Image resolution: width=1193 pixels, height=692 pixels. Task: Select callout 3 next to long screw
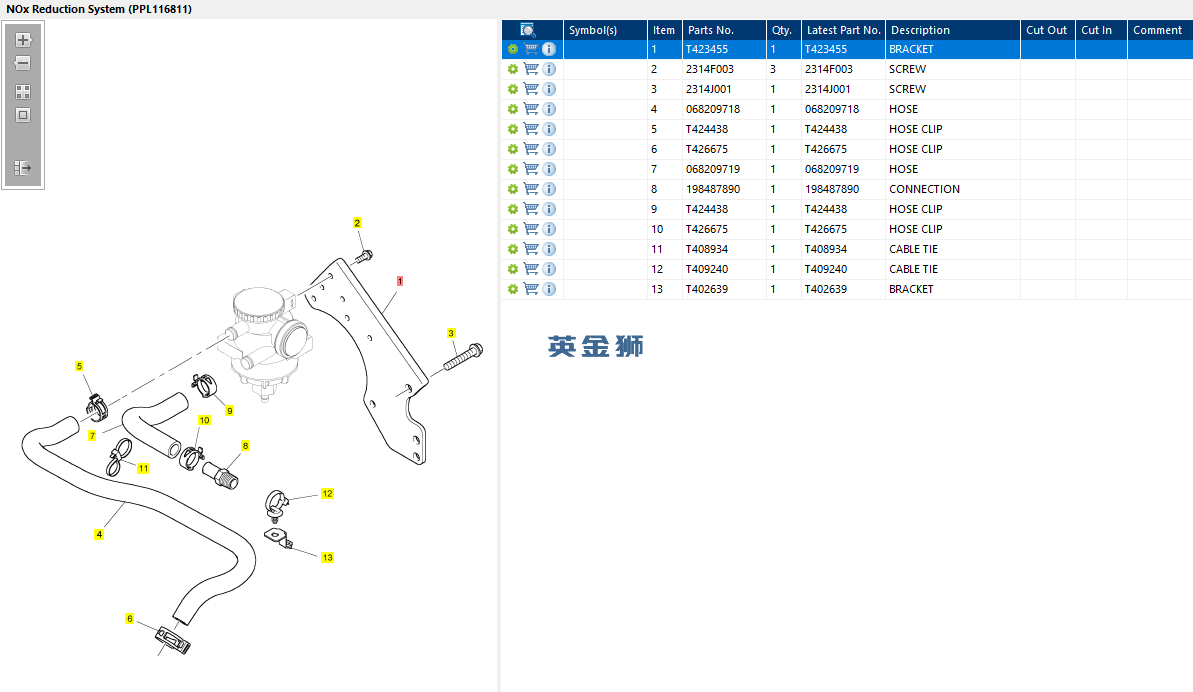click(x=451, y=333)
